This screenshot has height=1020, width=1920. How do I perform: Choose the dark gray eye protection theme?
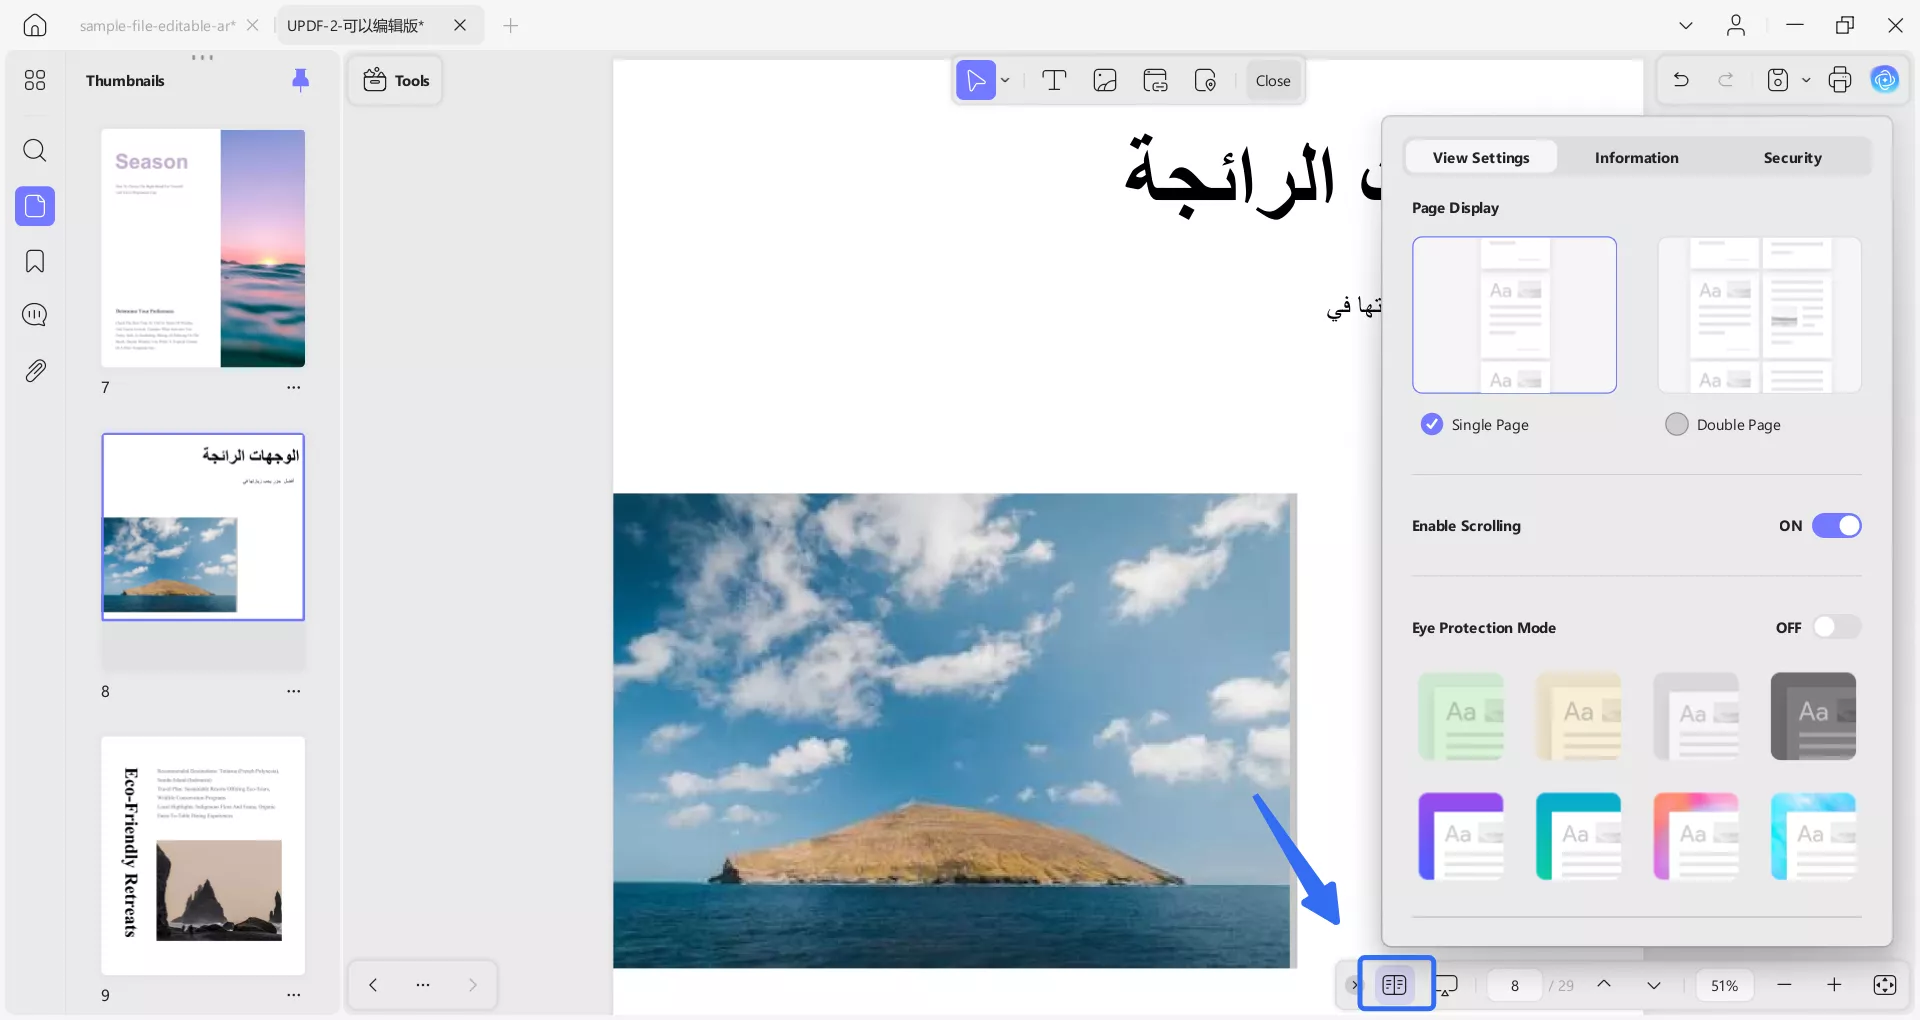(1813, 716)
